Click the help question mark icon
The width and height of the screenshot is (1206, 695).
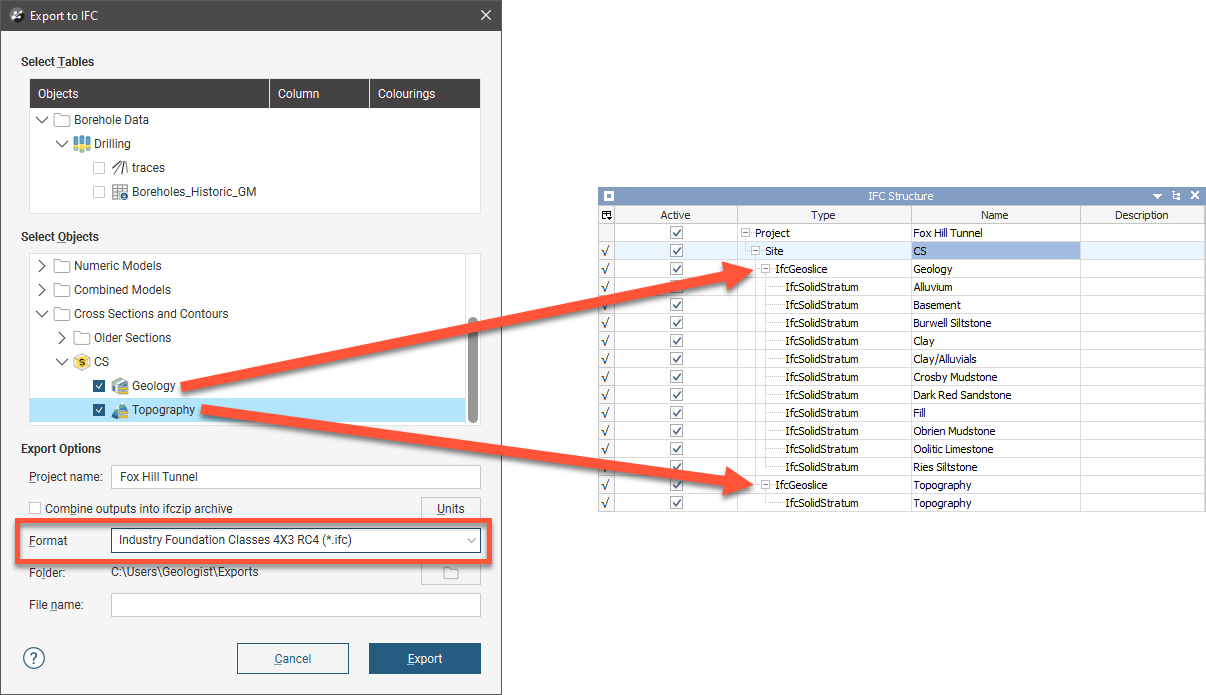point(34,658)
